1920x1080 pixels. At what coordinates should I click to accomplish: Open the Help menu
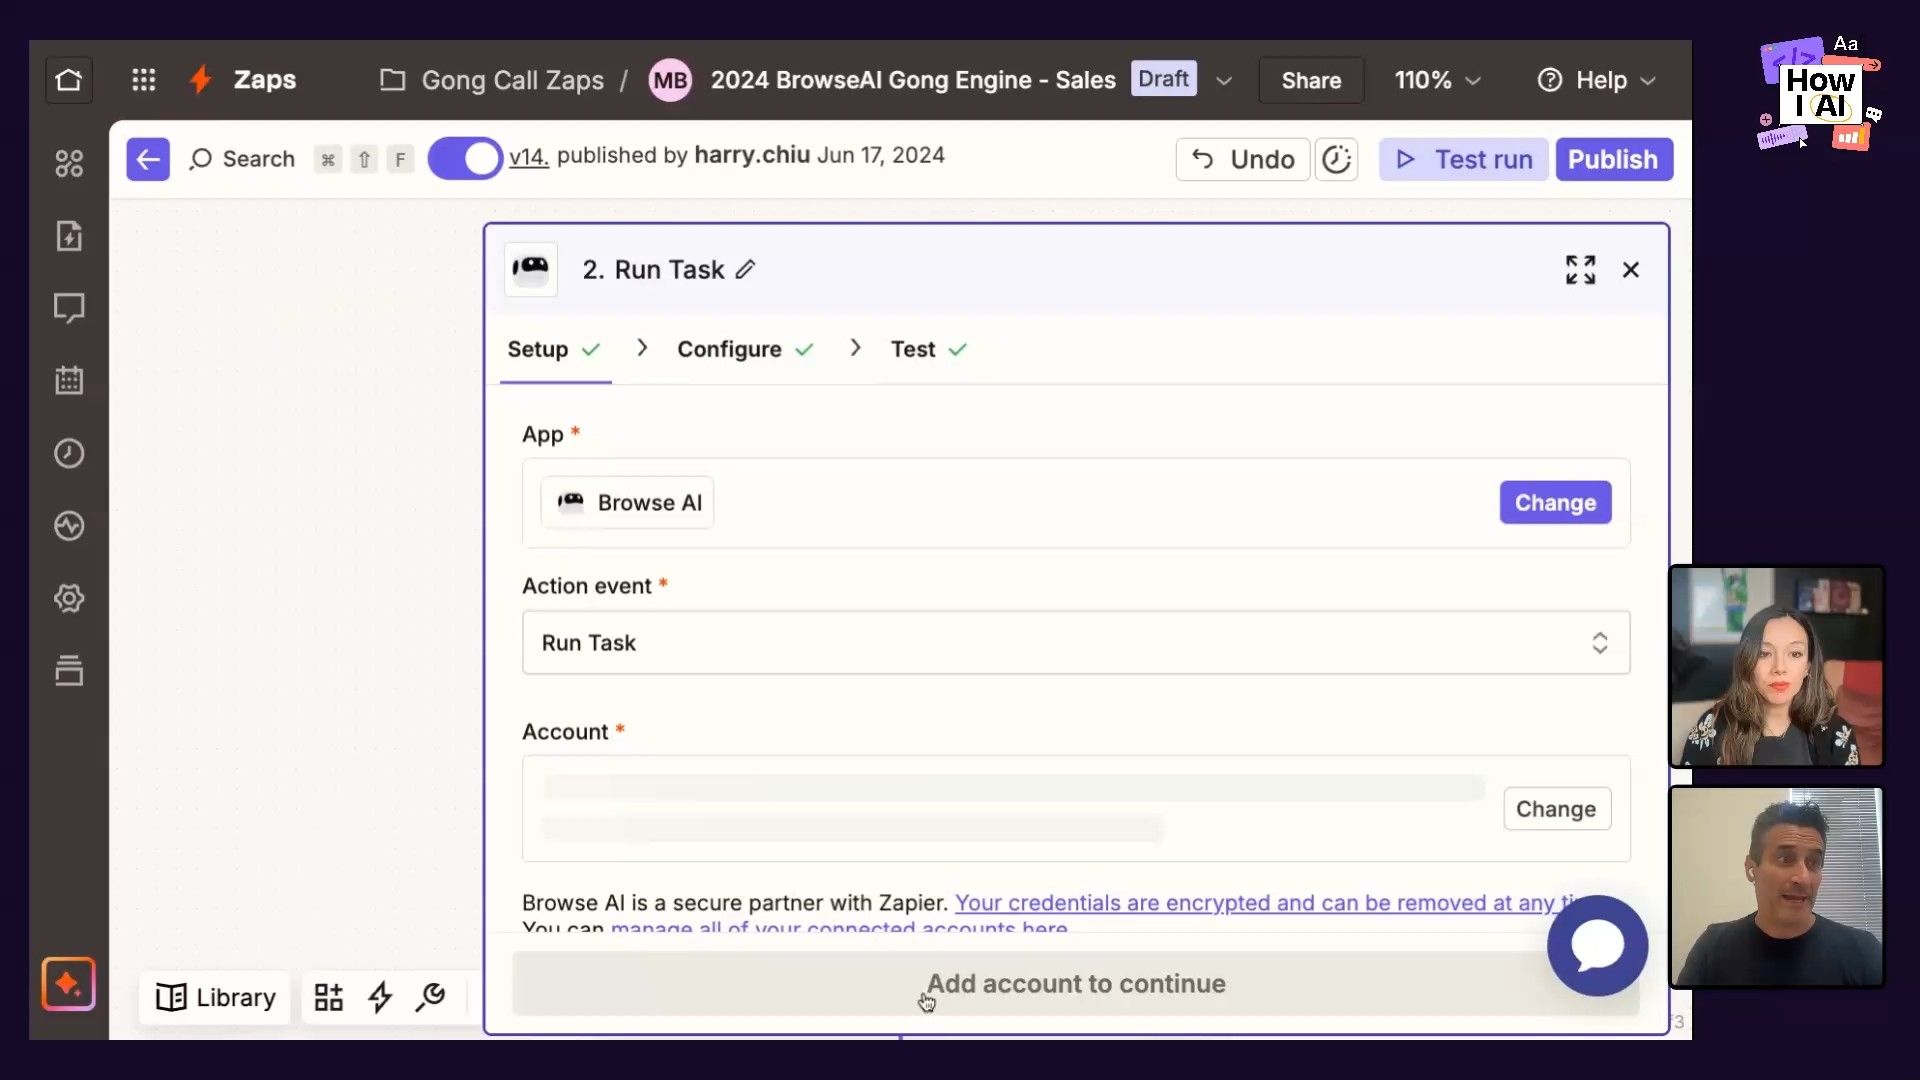(1597, 80)
